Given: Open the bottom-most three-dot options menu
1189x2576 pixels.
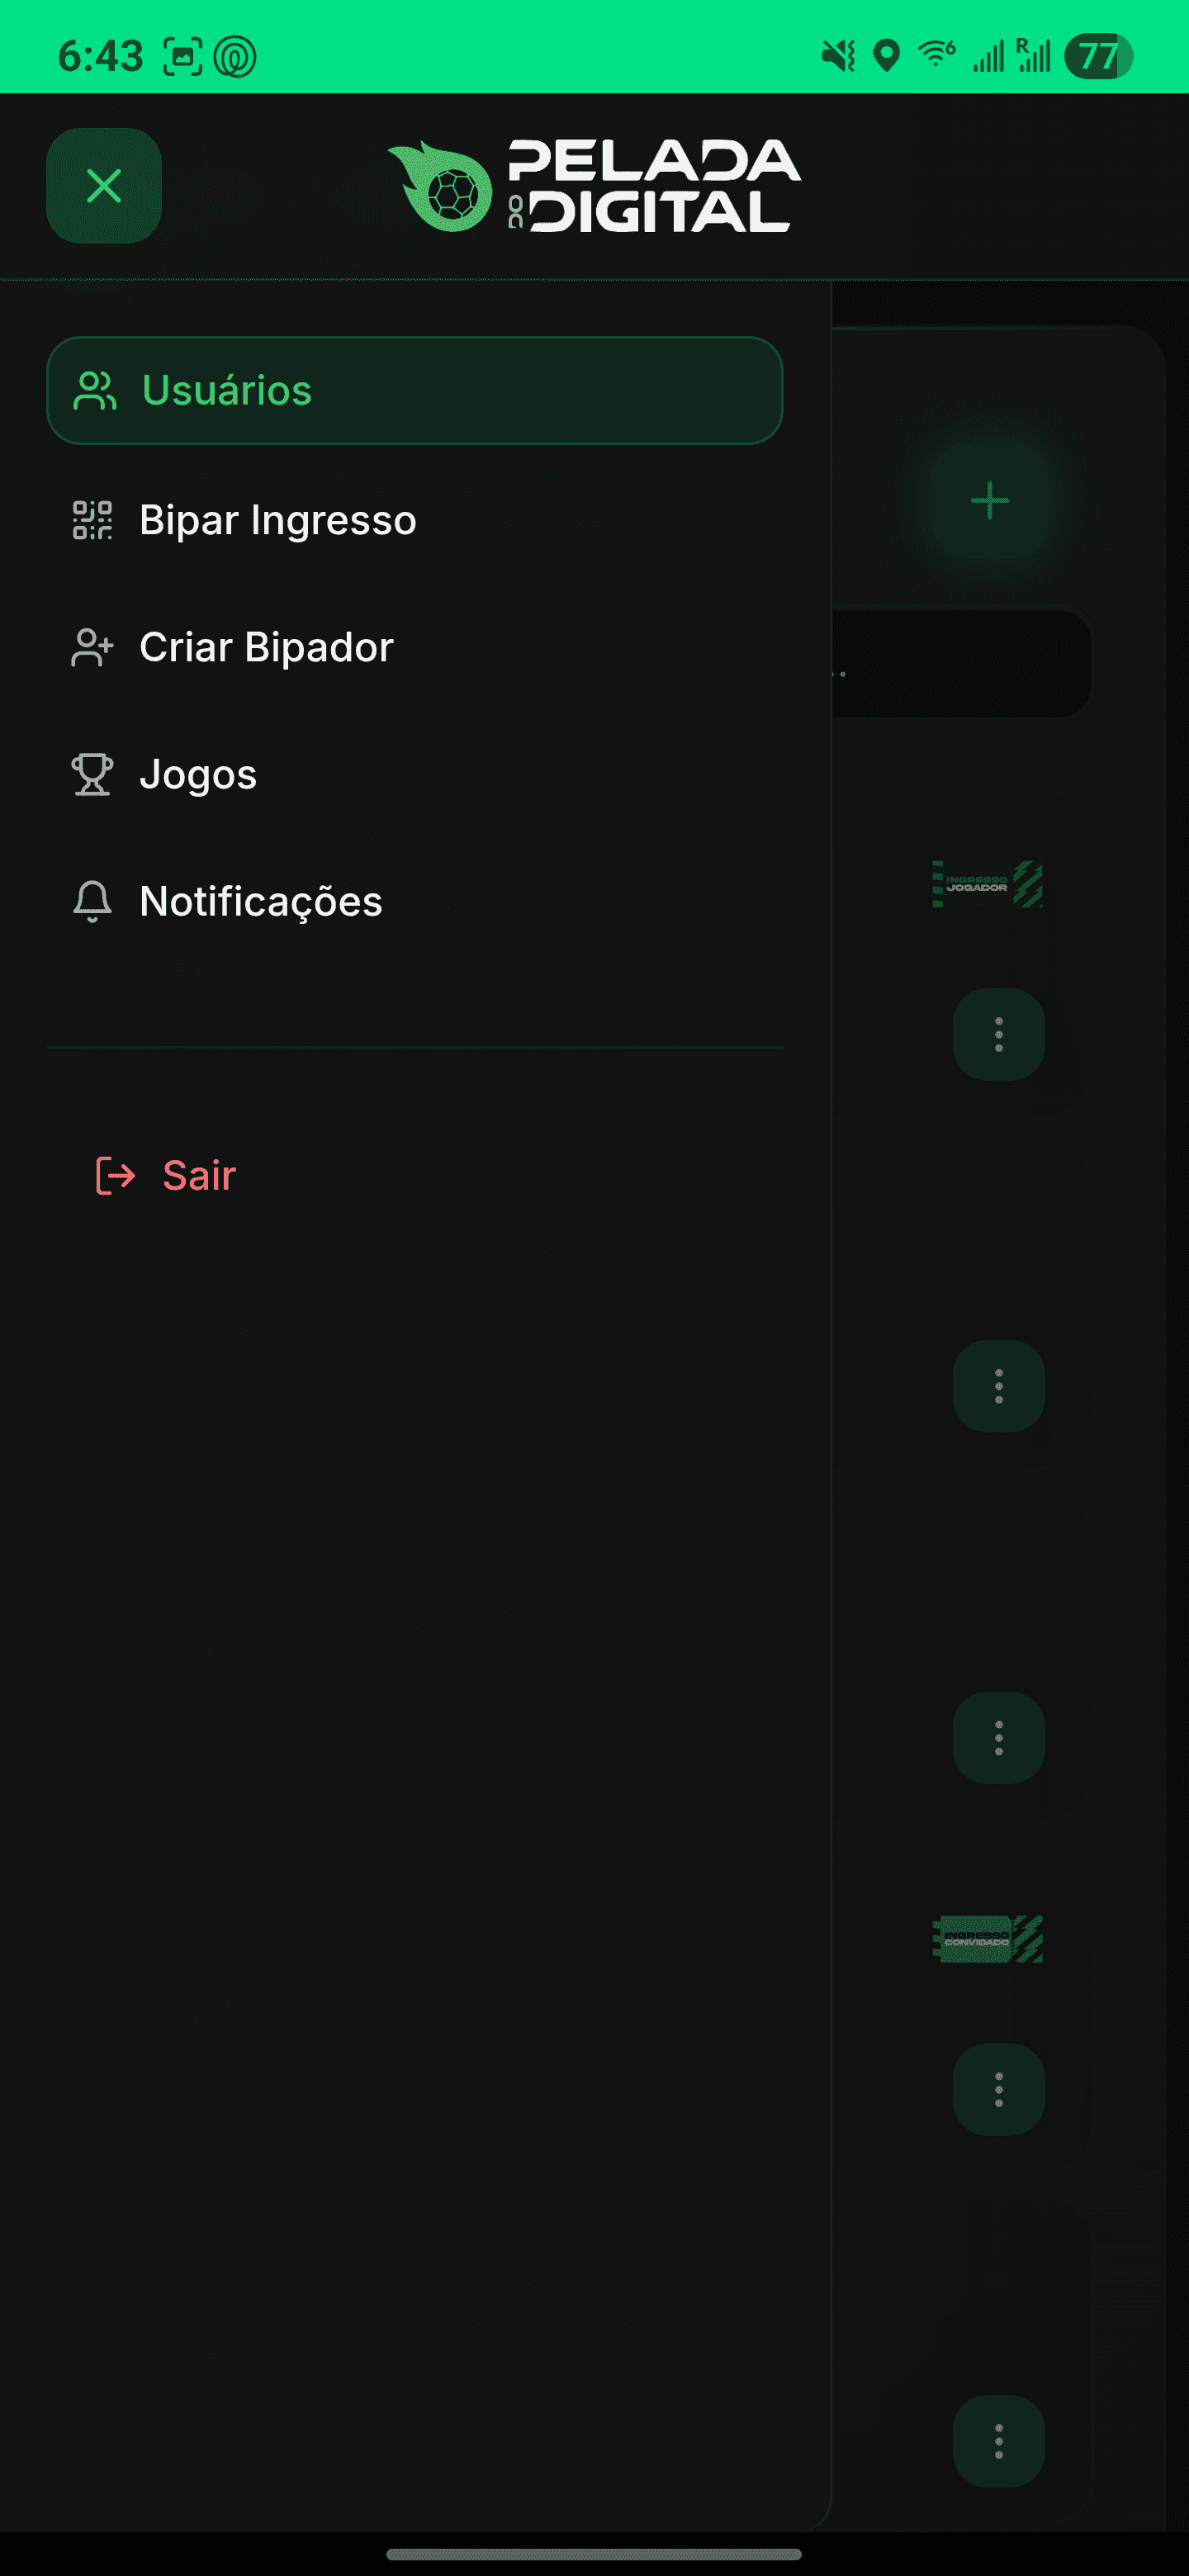Looking at the screenshot, I should [x=998, y=2441].
